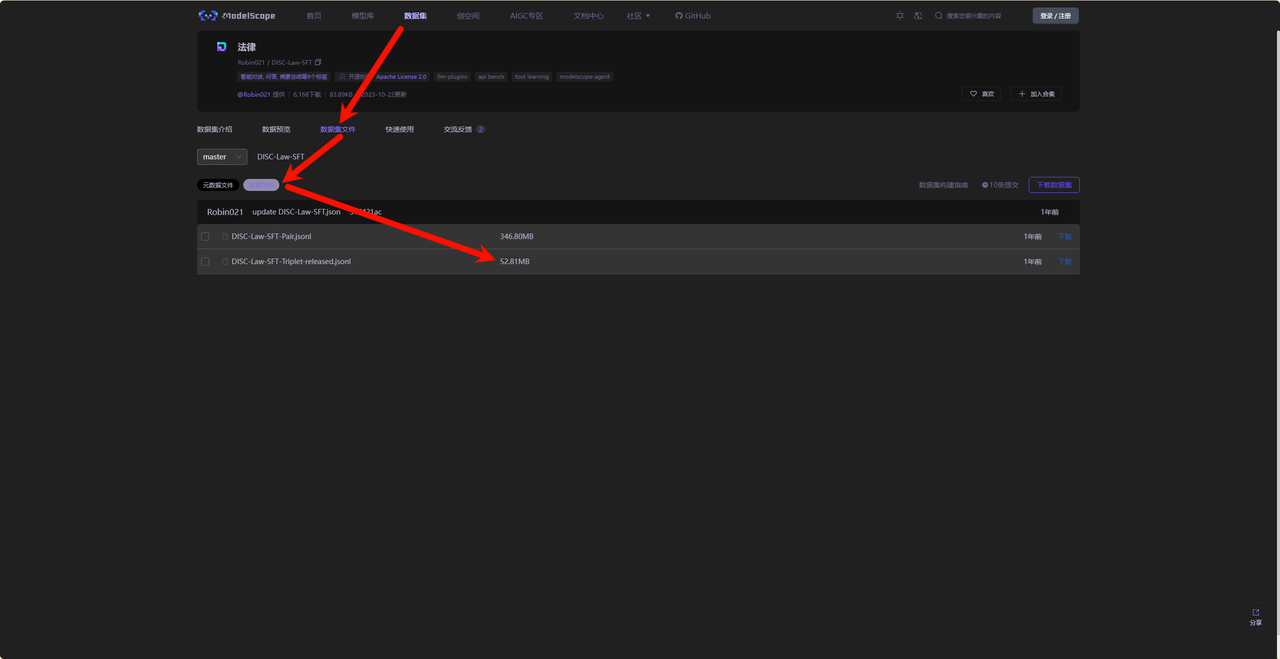Download DISC-Law-SFT-Triplet-released.jsonl via 下载 link
Screen dimensions: 1280x659
click(x=1065, y=262)
